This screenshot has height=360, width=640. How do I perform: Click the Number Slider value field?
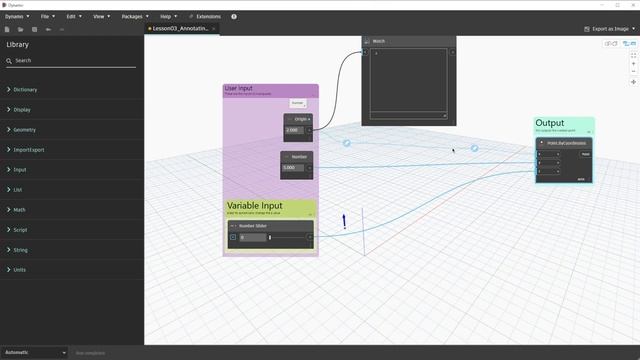253,237
